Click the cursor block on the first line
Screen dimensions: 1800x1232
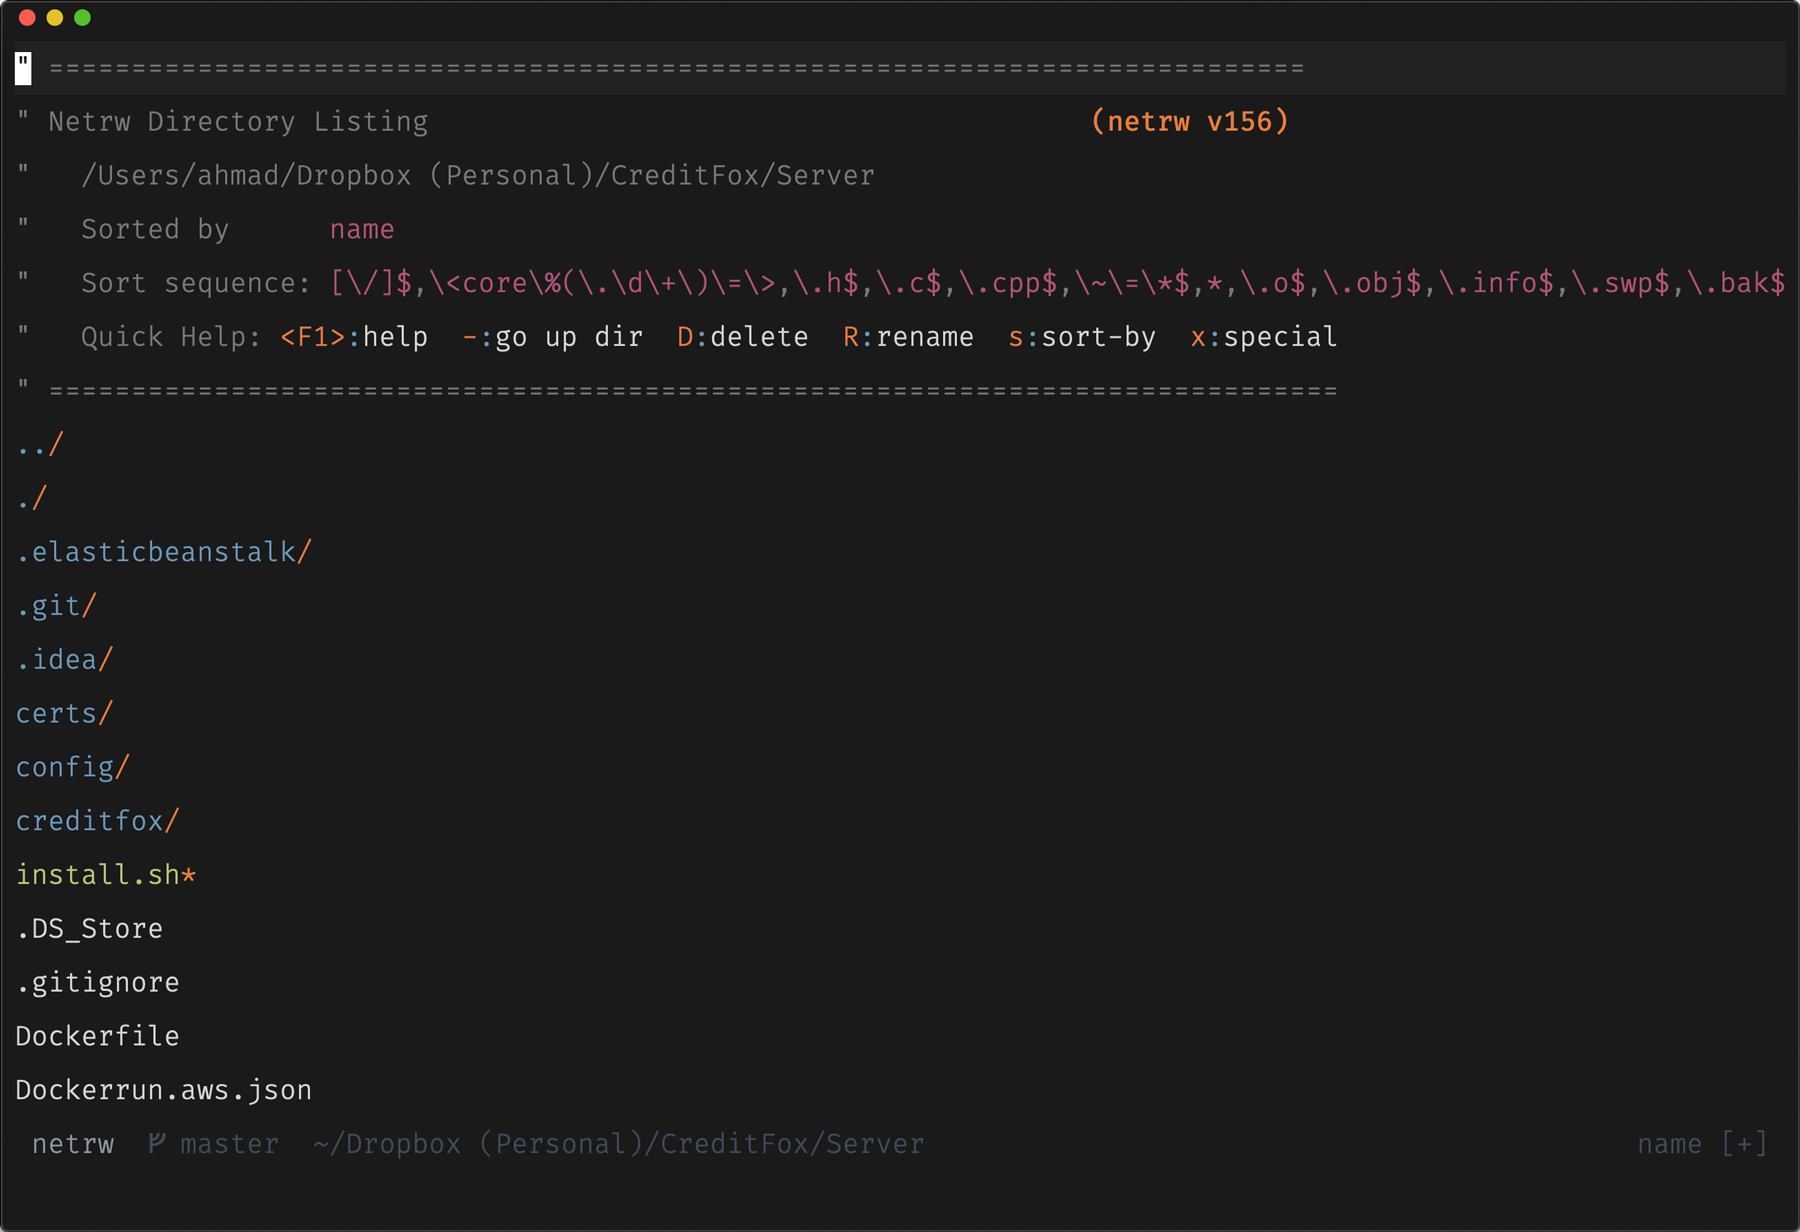pos(24,68)
